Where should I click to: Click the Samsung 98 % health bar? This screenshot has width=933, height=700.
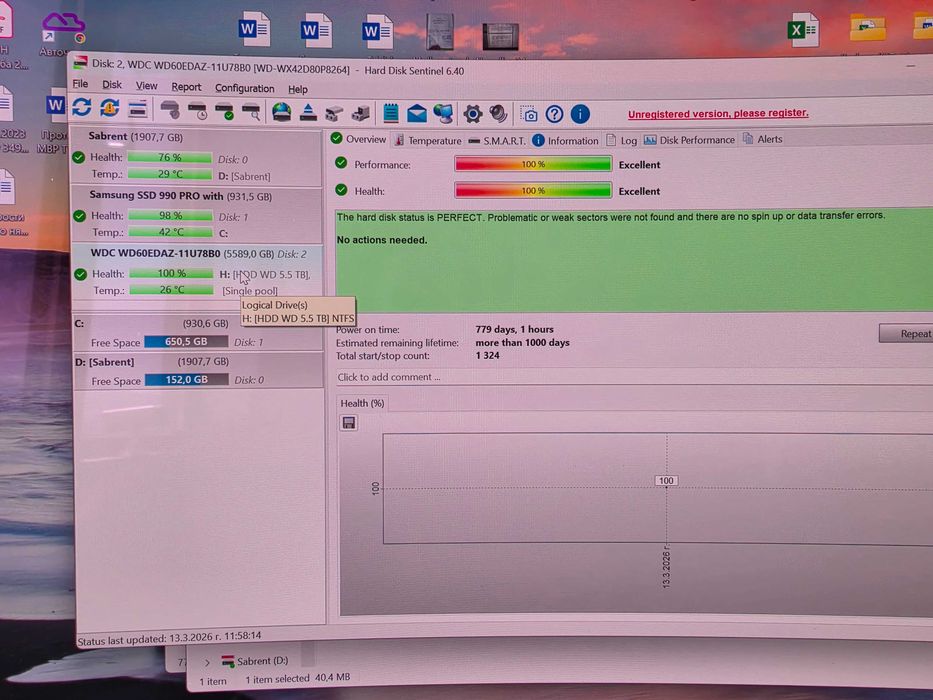pos(171,215)
